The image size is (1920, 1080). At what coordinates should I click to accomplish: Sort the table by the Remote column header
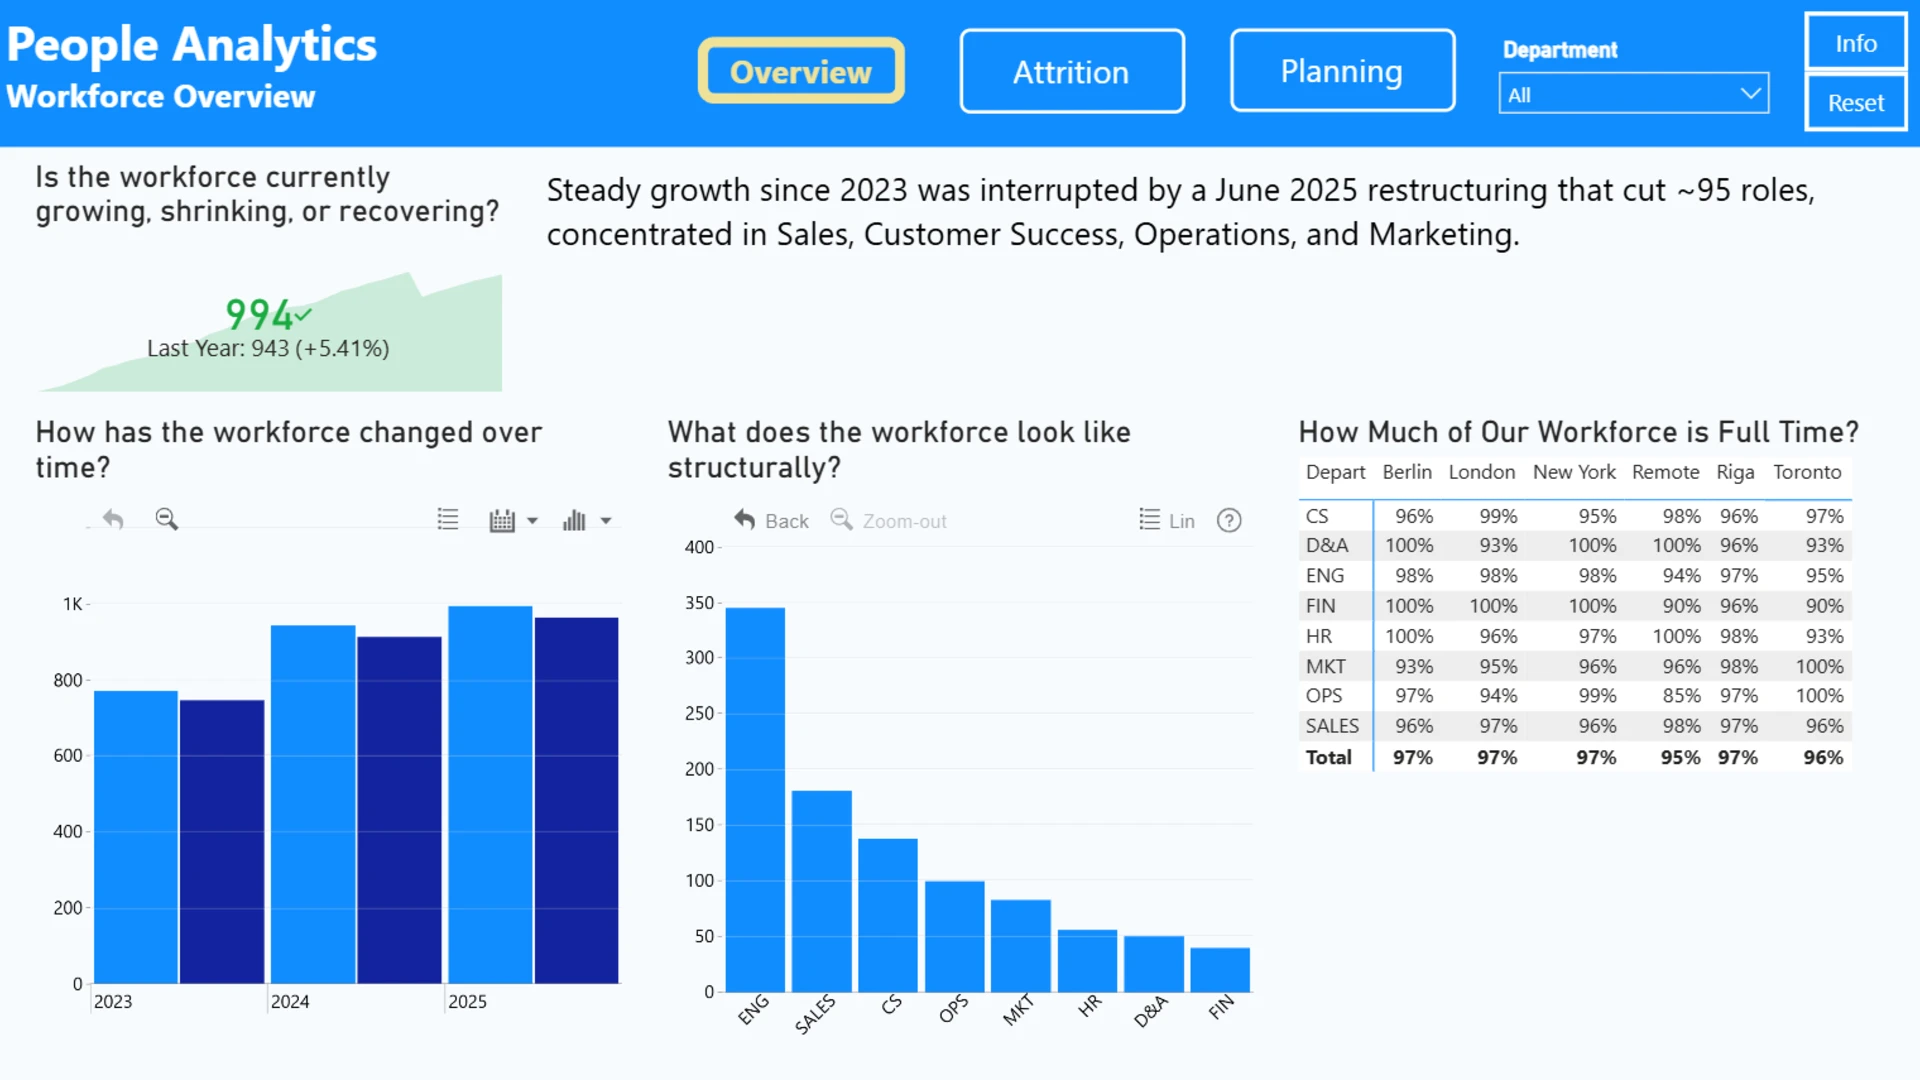click(x=1665, y=472)
